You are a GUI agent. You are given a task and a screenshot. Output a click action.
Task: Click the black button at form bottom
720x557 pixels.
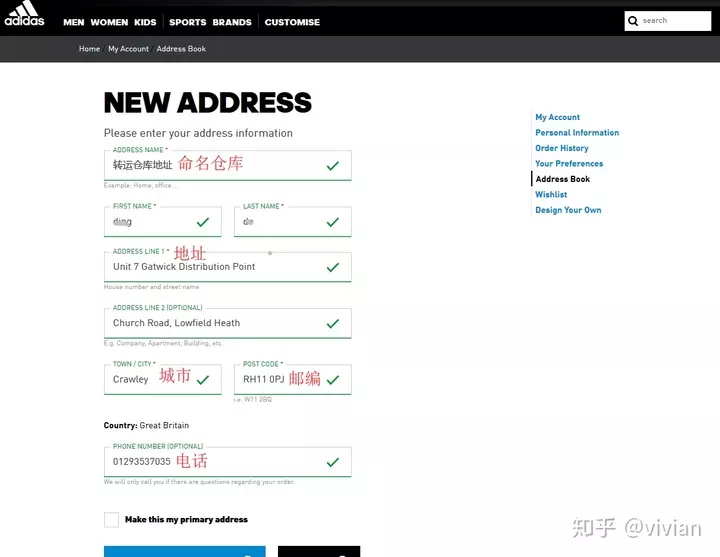(319, 551)
